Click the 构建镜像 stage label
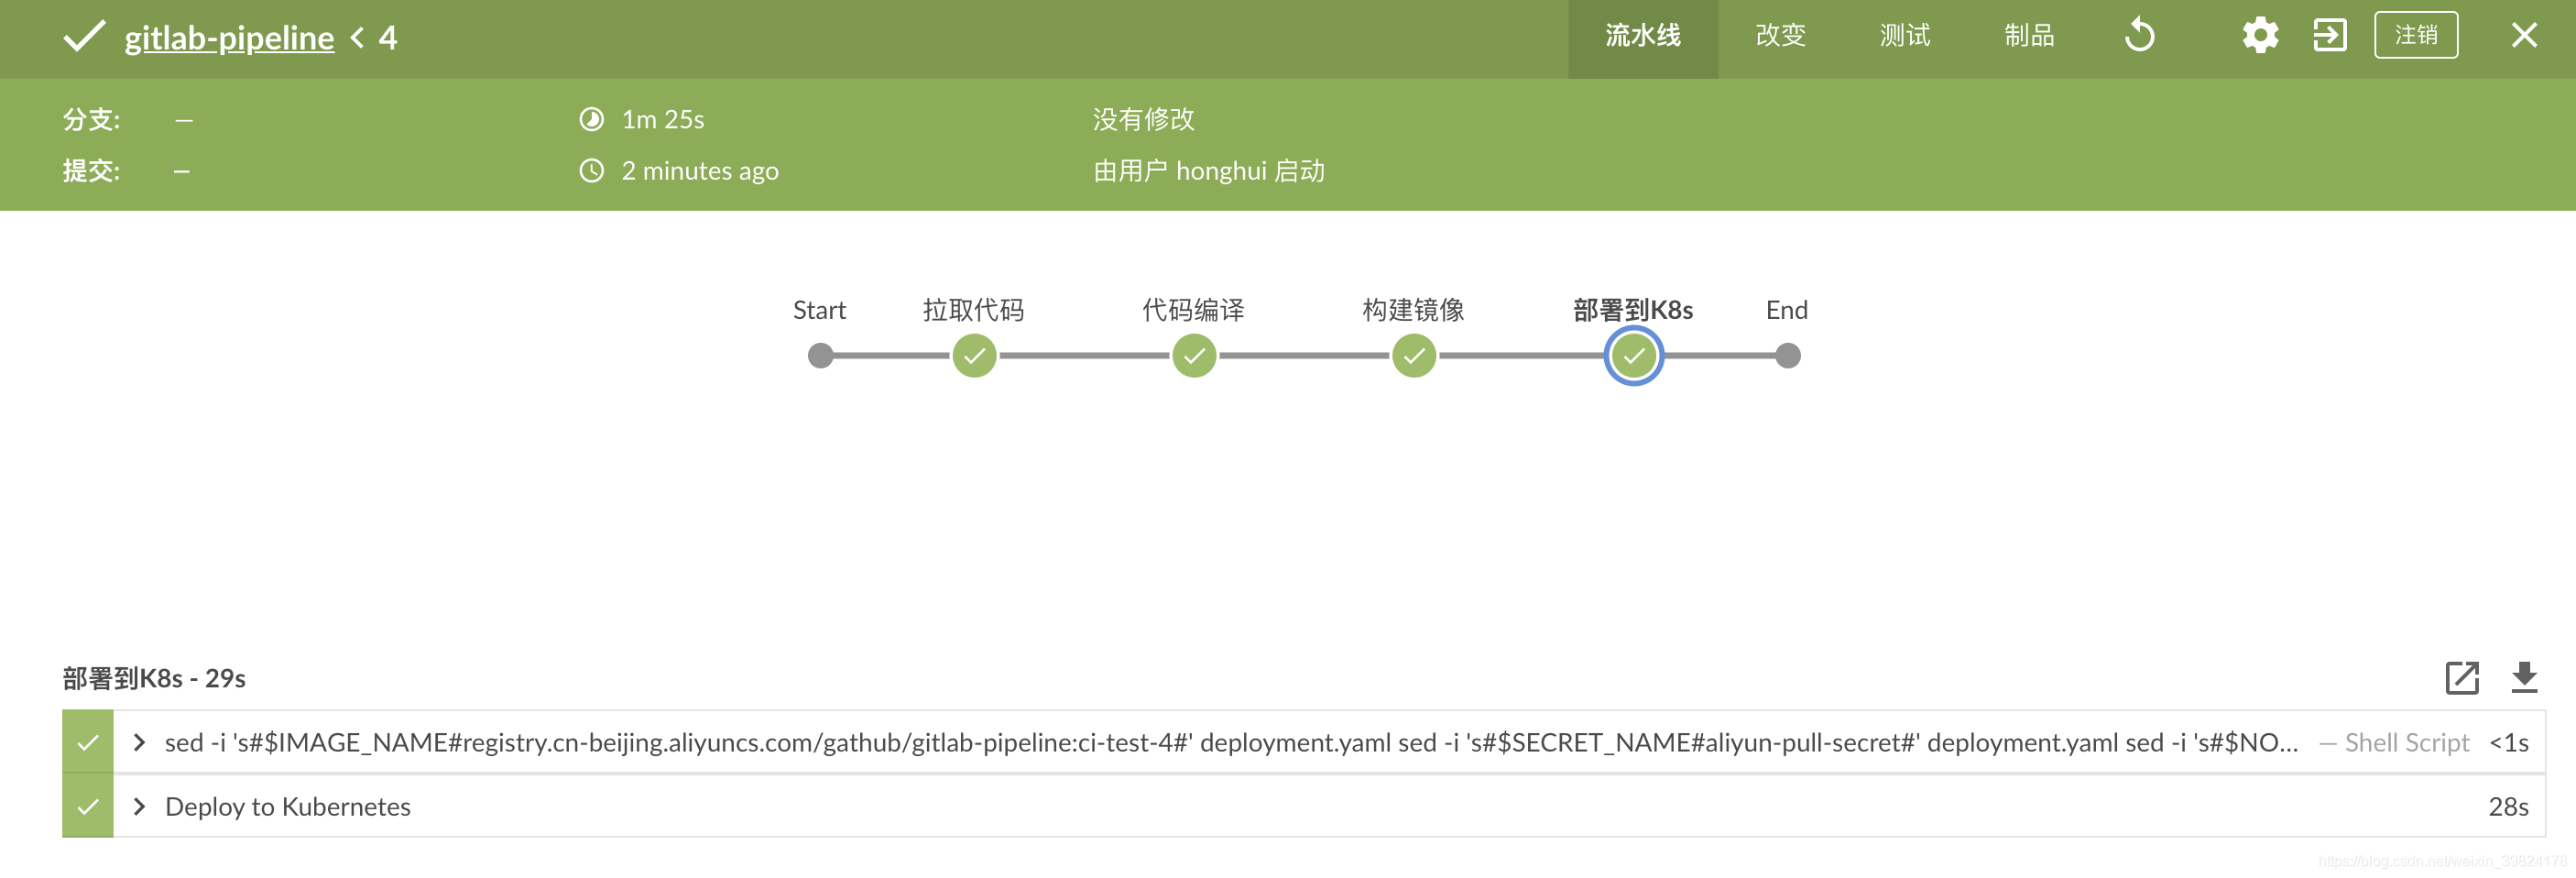The height and width of the screenshot is (878, 2576). tap(1414, 310)
